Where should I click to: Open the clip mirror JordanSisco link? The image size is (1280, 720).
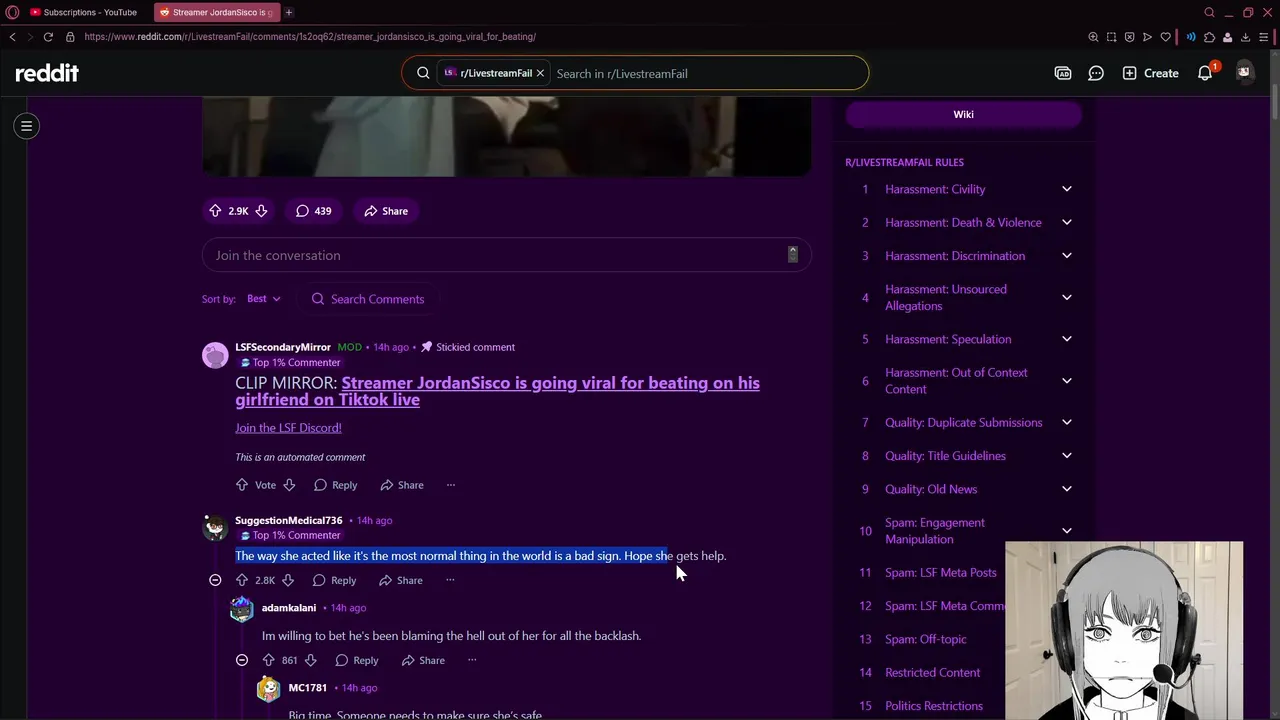coord(497,391)
